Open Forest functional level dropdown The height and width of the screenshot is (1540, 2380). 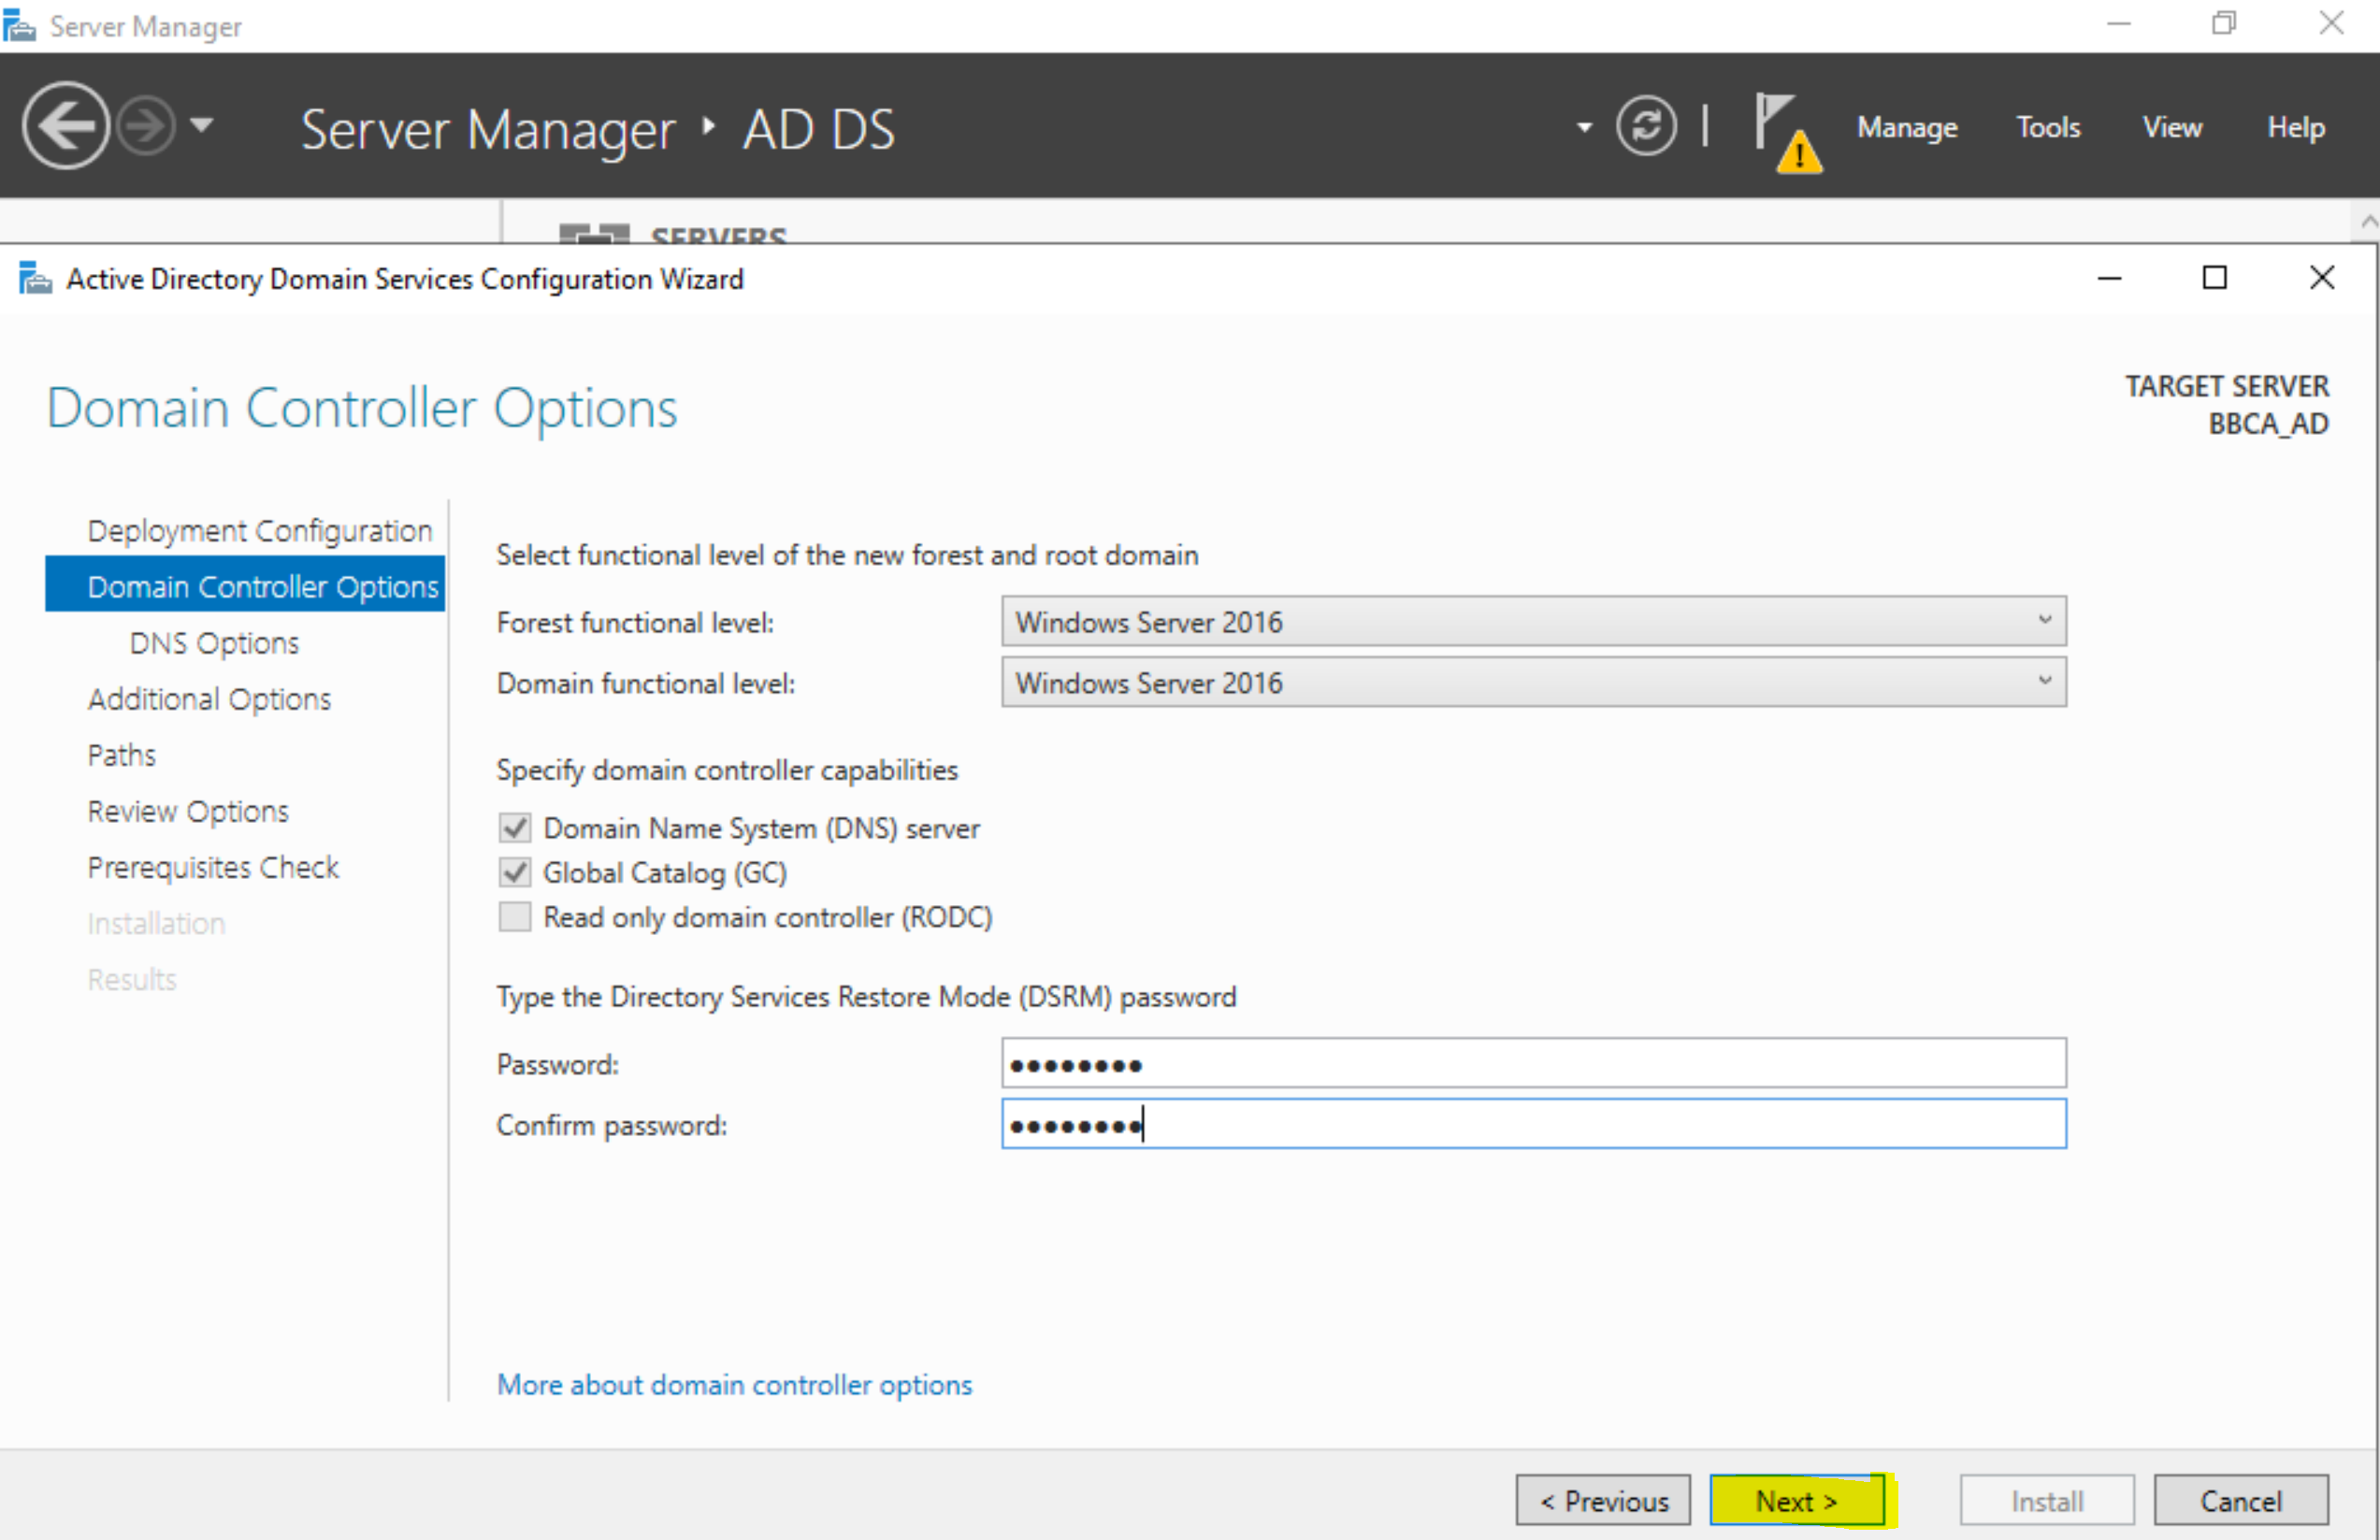pyautogui.click(x=1534, y=622)
